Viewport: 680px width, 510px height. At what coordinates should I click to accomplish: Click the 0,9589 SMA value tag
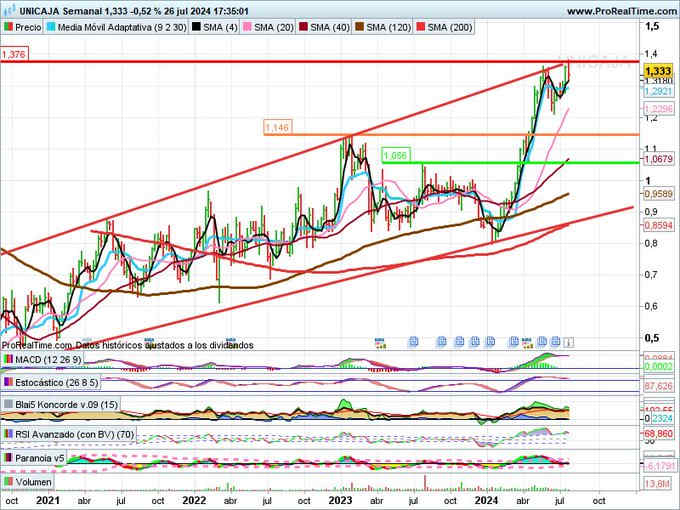click(658, 194)
